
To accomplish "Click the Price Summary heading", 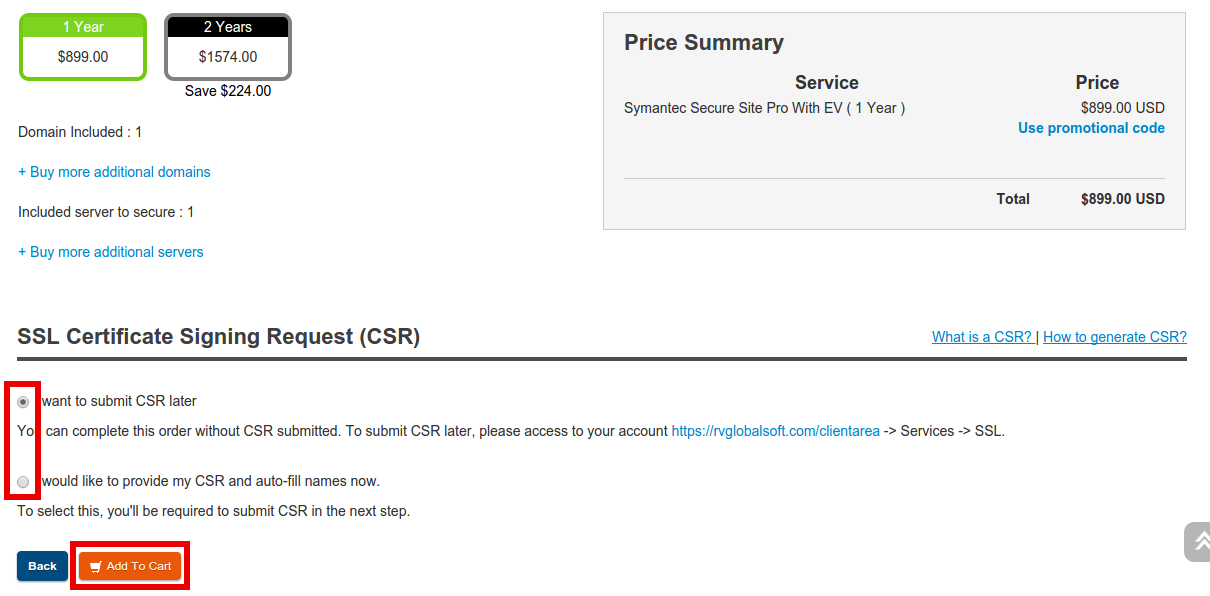I will pos(704,42).
